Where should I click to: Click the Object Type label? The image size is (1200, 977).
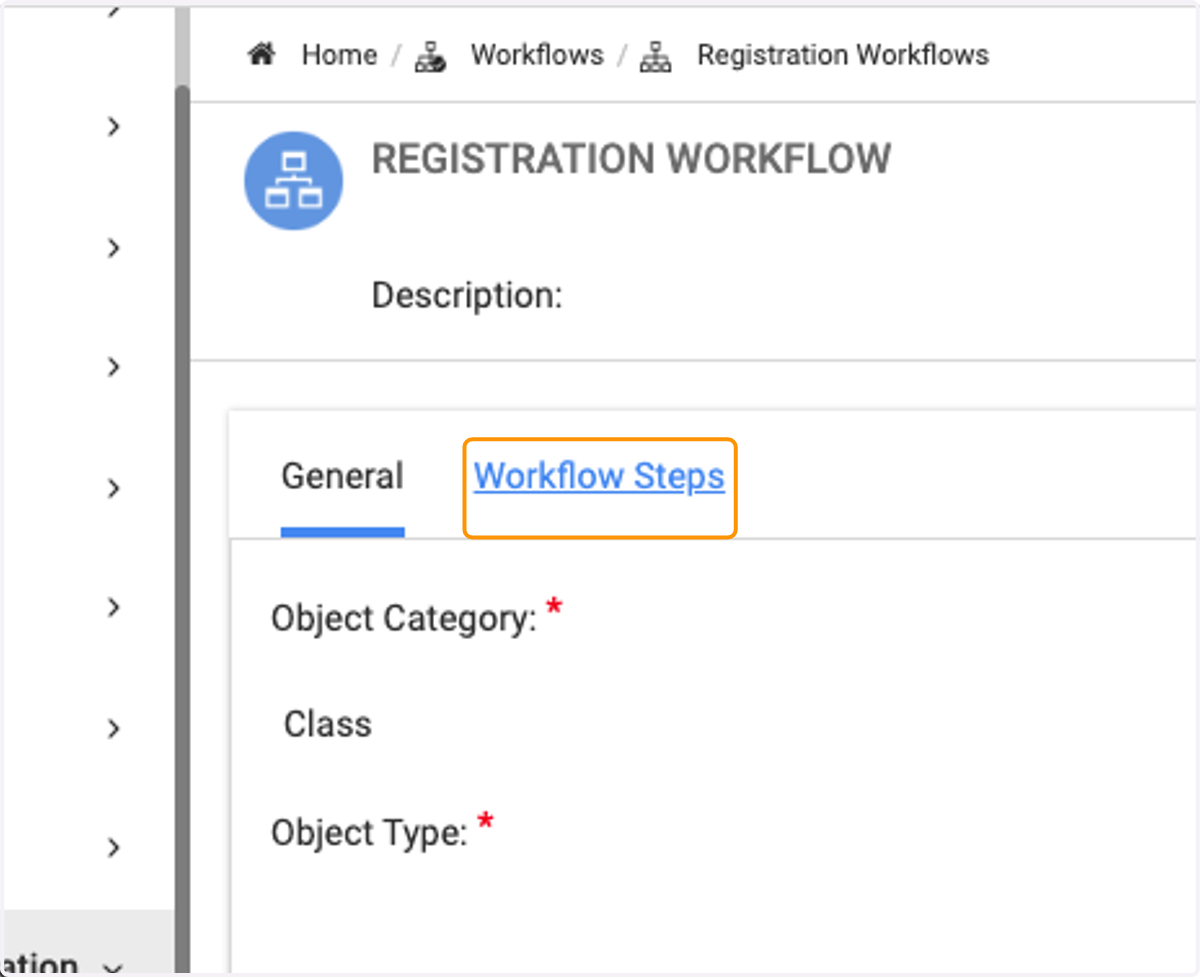click(369, 832)
